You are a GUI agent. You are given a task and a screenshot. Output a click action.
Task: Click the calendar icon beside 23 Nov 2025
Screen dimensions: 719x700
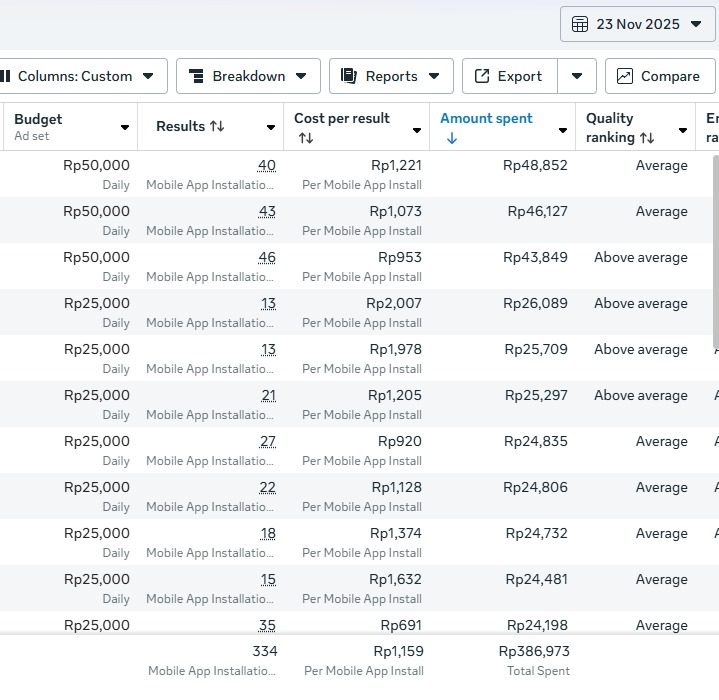tap(580, 24)
